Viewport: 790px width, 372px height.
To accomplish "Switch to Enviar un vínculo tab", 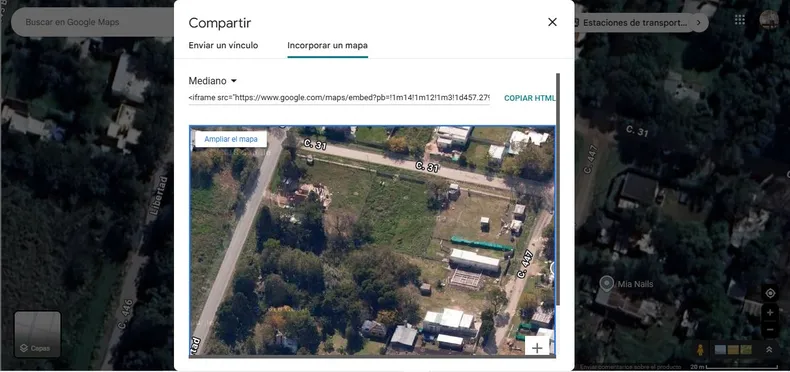I will (223, 45).
